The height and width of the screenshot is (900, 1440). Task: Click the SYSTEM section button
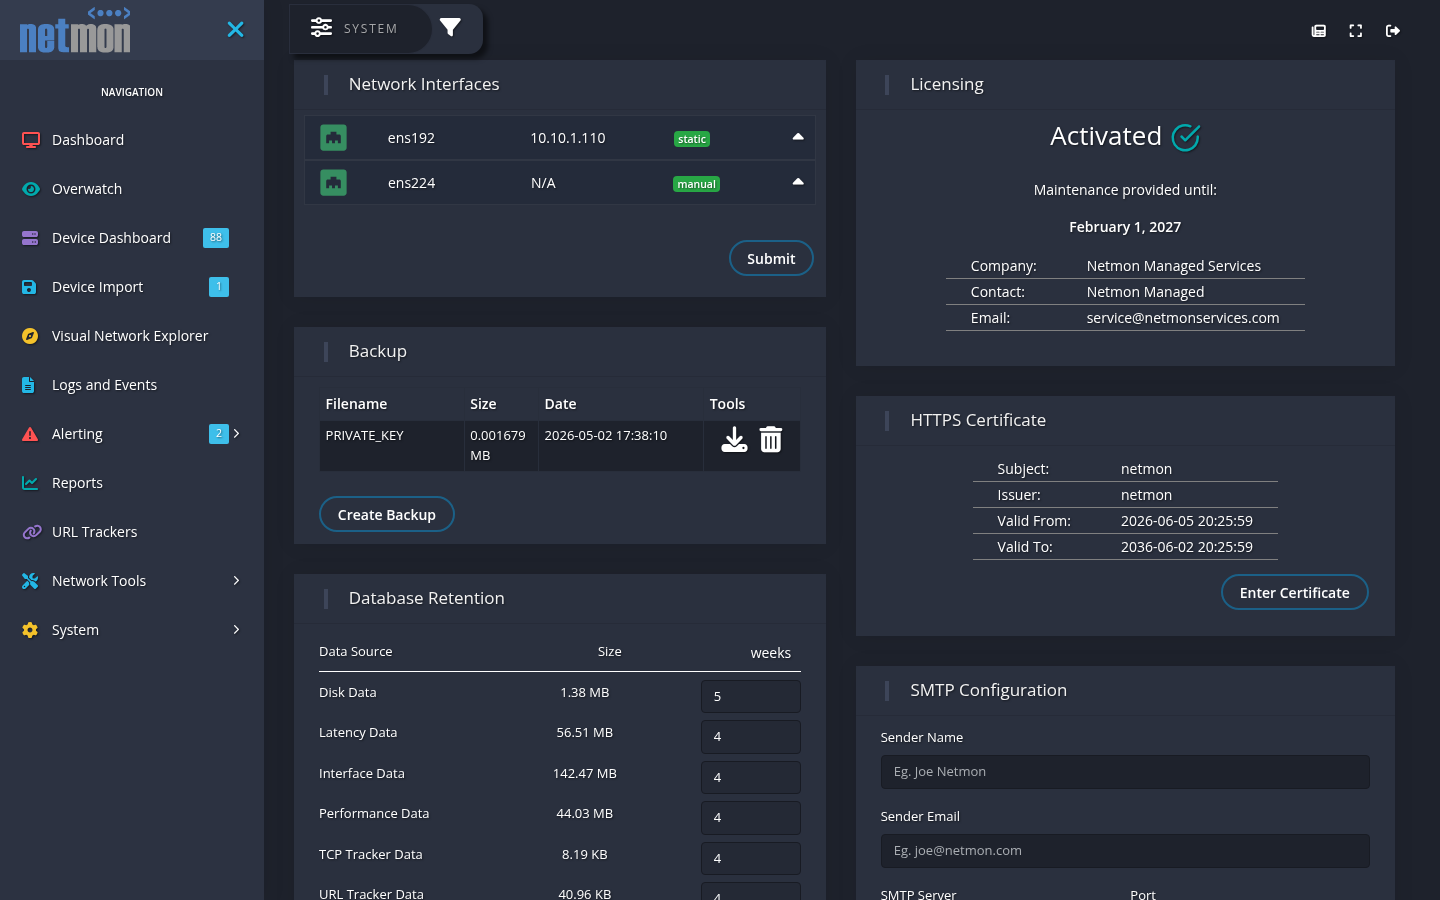tap(360, 28)
